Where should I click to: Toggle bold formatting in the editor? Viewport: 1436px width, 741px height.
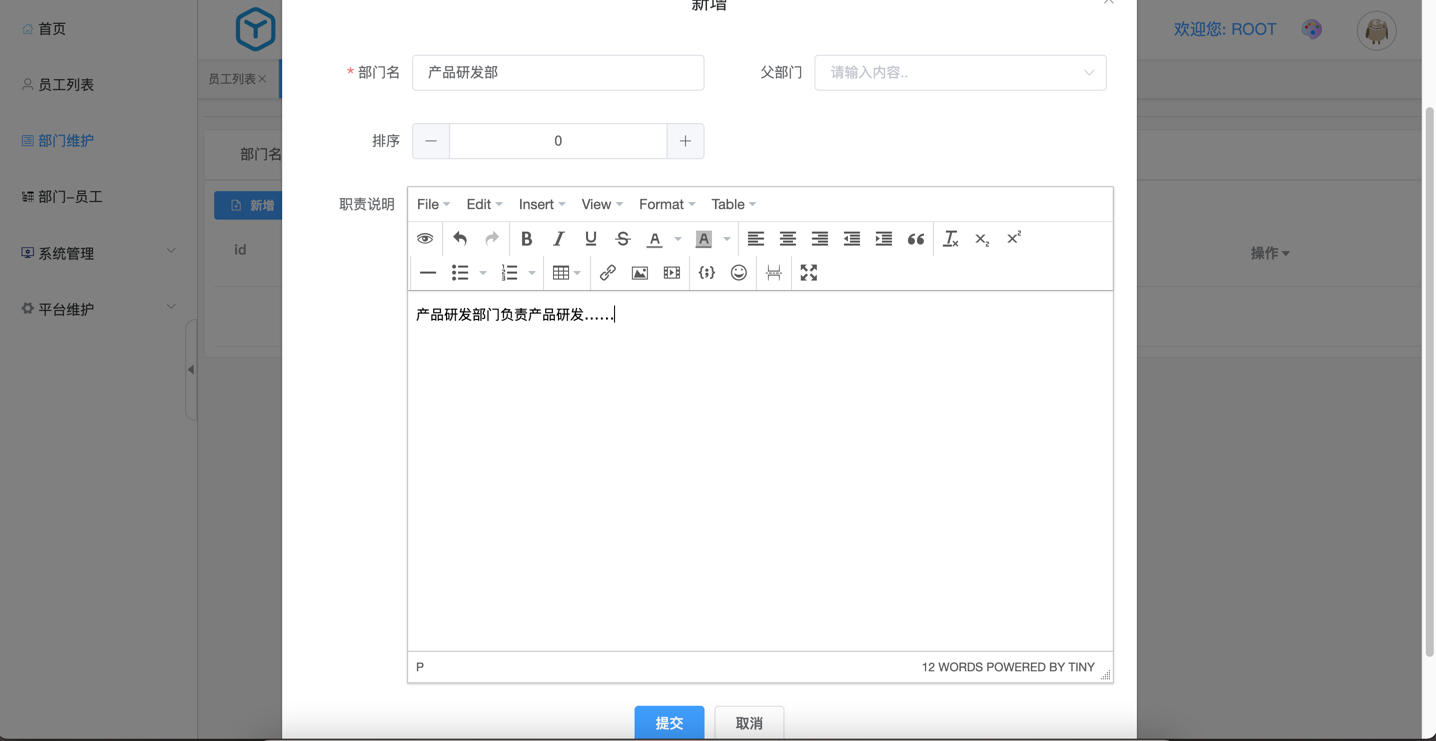(x=526, y=239)
